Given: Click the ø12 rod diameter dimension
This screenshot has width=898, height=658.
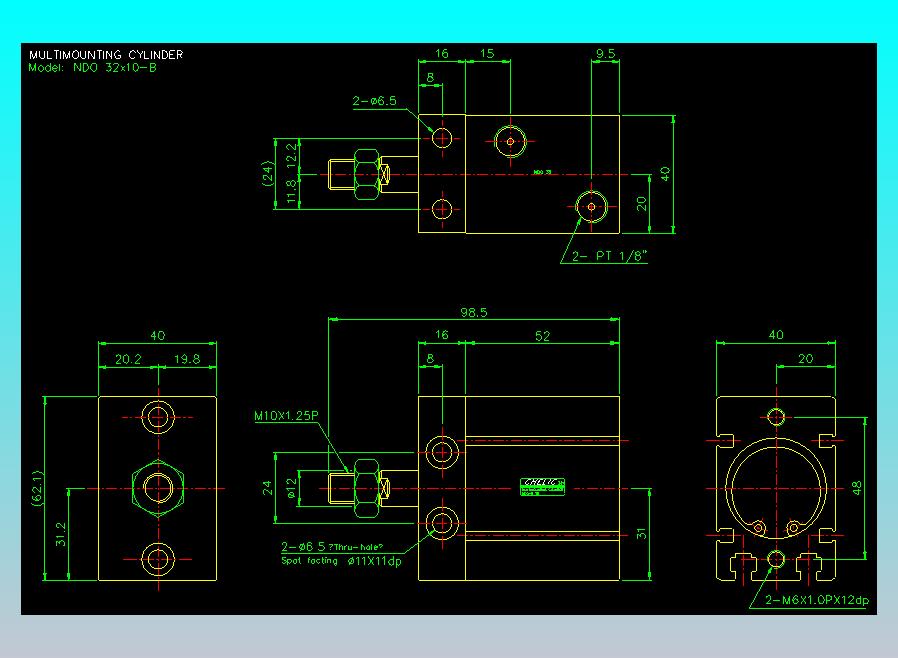Looking at the screenshot, I should click(292, 488).
